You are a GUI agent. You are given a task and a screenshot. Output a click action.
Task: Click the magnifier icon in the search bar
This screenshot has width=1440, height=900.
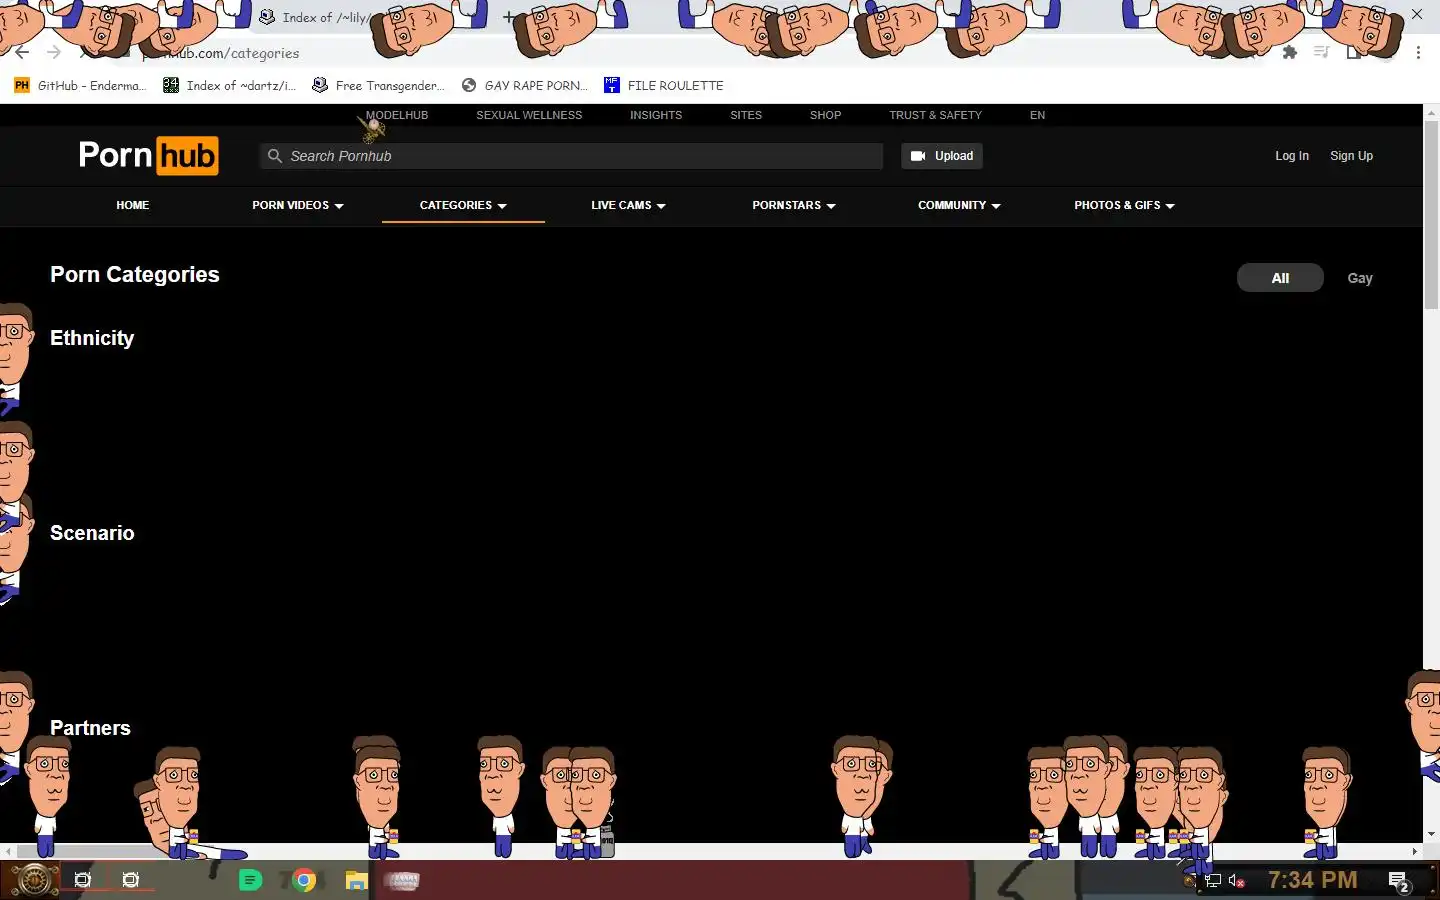tap(275, 156)
